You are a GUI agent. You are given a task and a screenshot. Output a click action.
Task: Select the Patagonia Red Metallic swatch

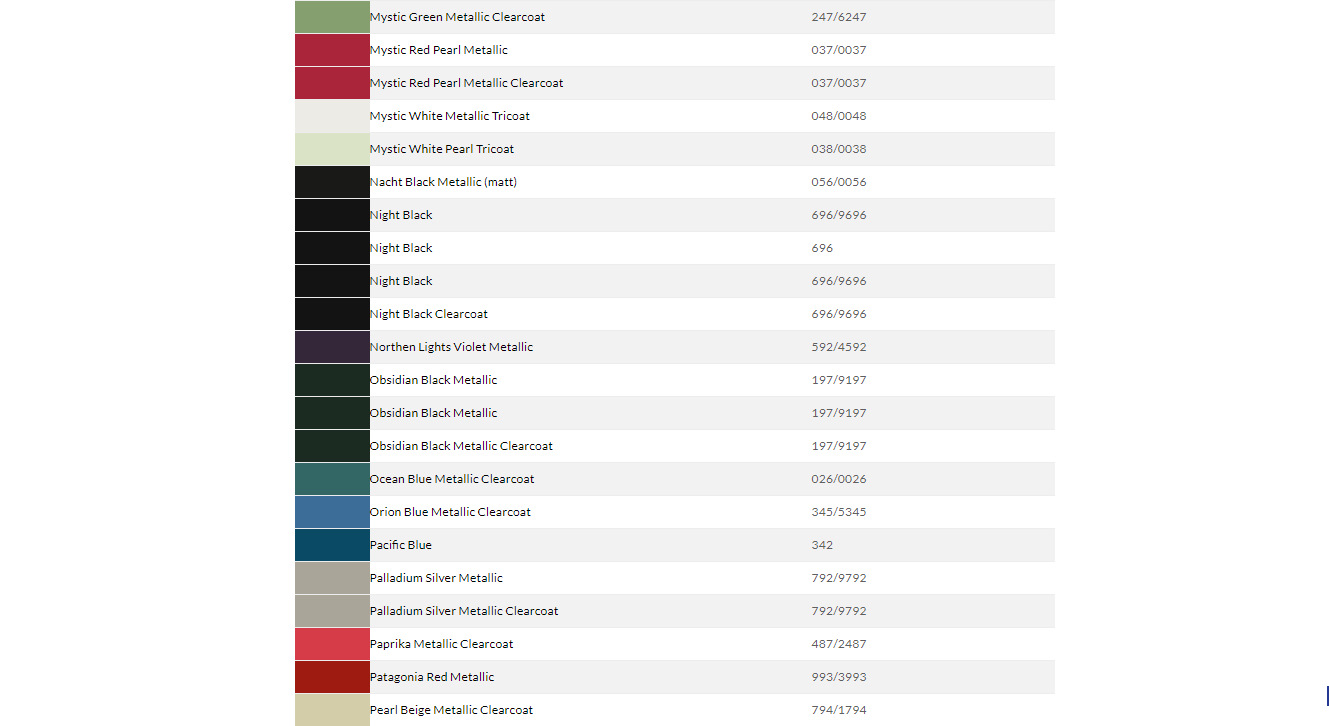tap(332, 677)
